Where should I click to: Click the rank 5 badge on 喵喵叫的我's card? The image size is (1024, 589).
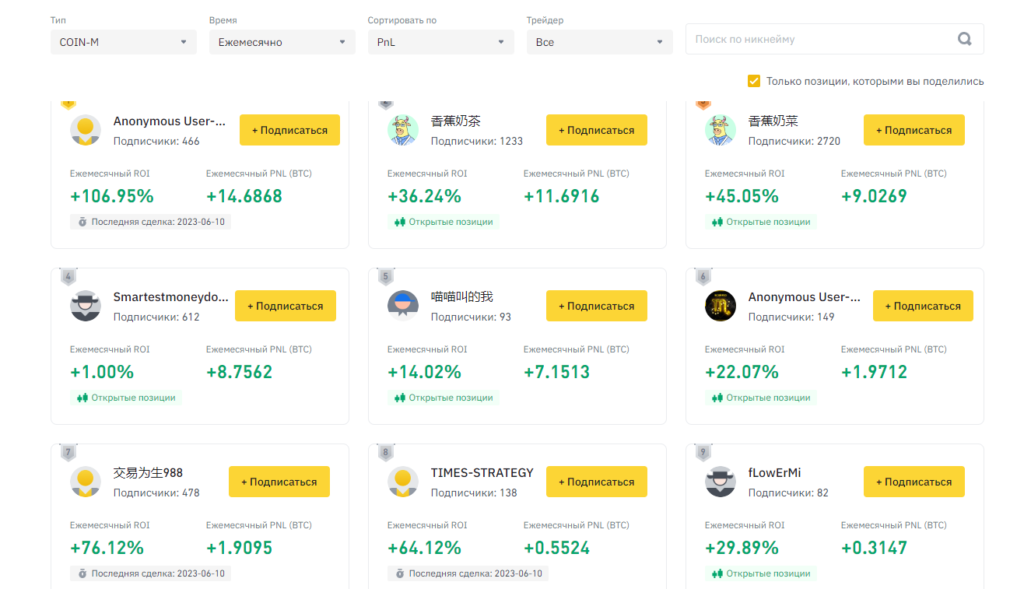385,277
